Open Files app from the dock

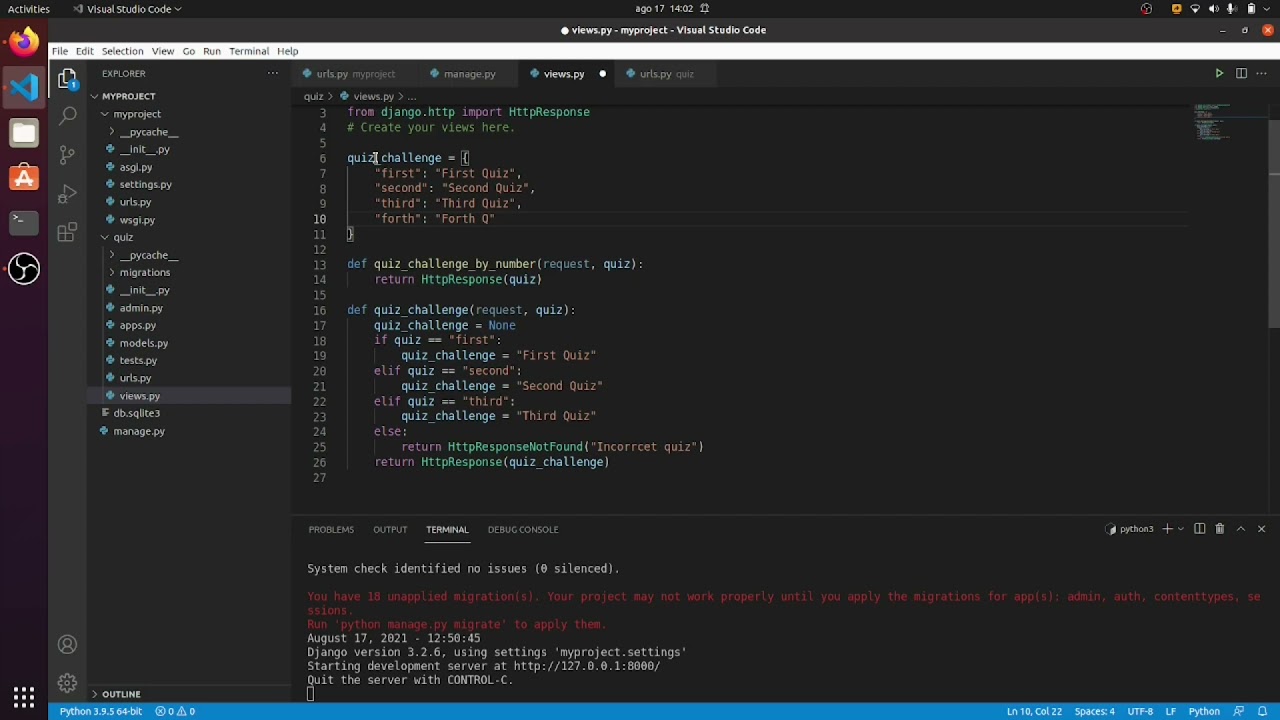[24, 132]
